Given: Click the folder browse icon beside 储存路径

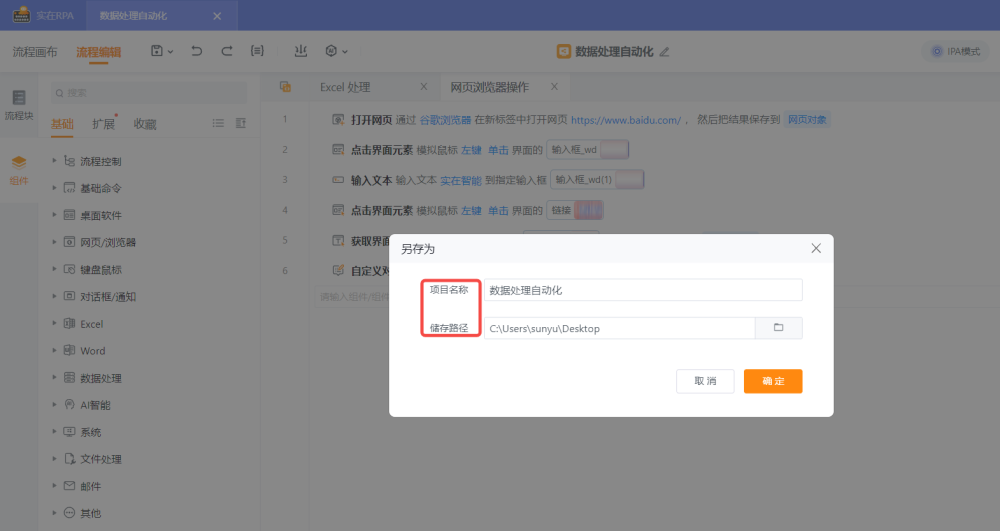Looking at the screenshot, I should point(779,328).
